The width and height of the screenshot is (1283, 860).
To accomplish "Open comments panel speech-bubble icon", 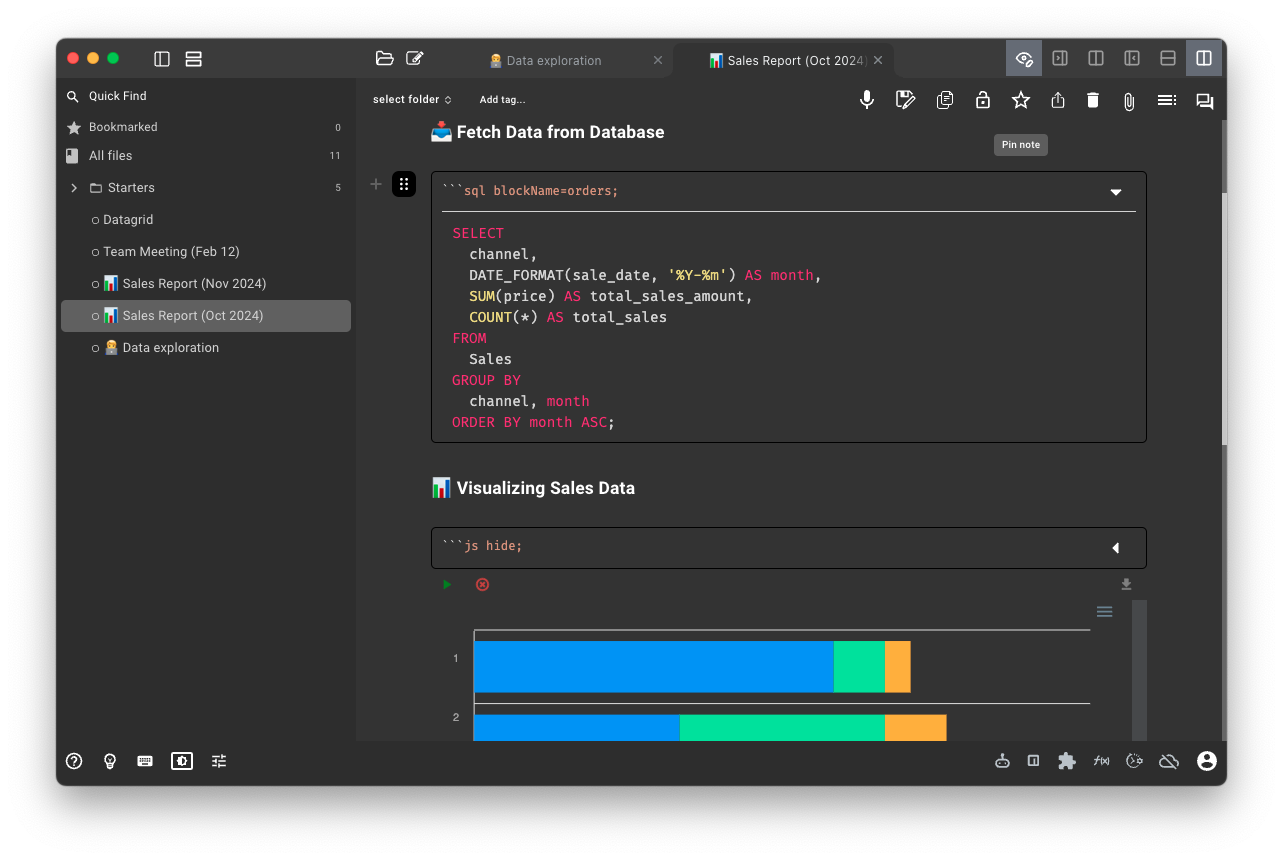I will pyautogui.click(x=1204, y=101).
